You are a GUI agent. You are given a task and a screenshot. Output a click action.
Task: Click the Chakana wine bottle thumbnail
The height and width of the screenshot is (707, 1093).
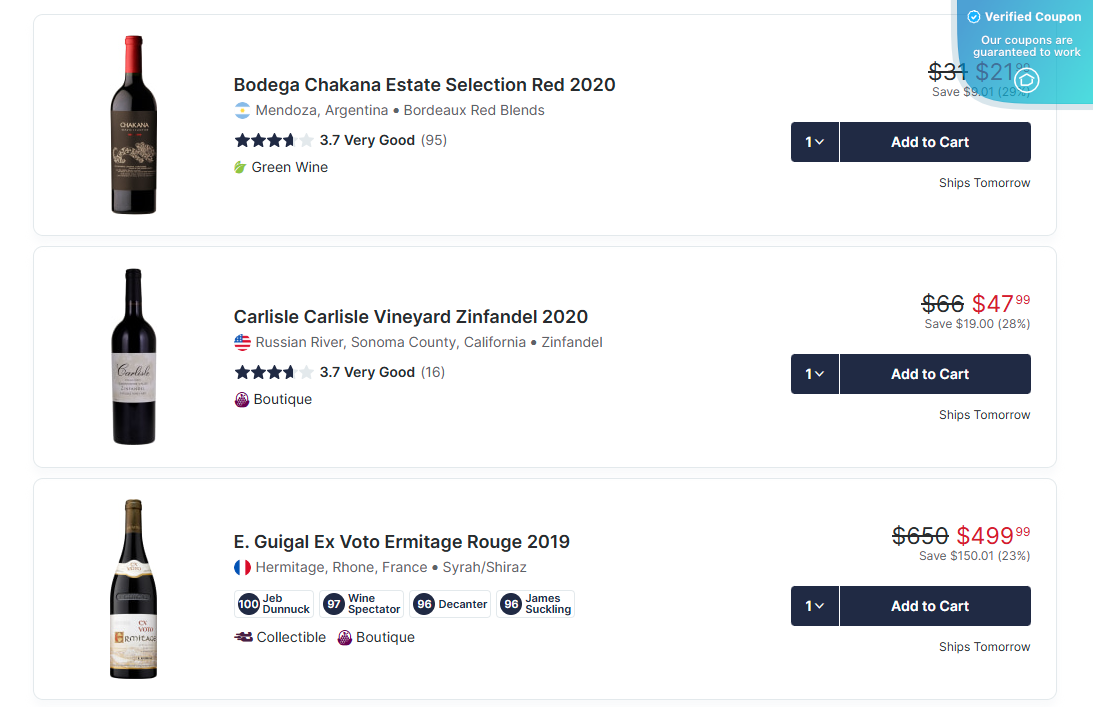click(134, 124)
